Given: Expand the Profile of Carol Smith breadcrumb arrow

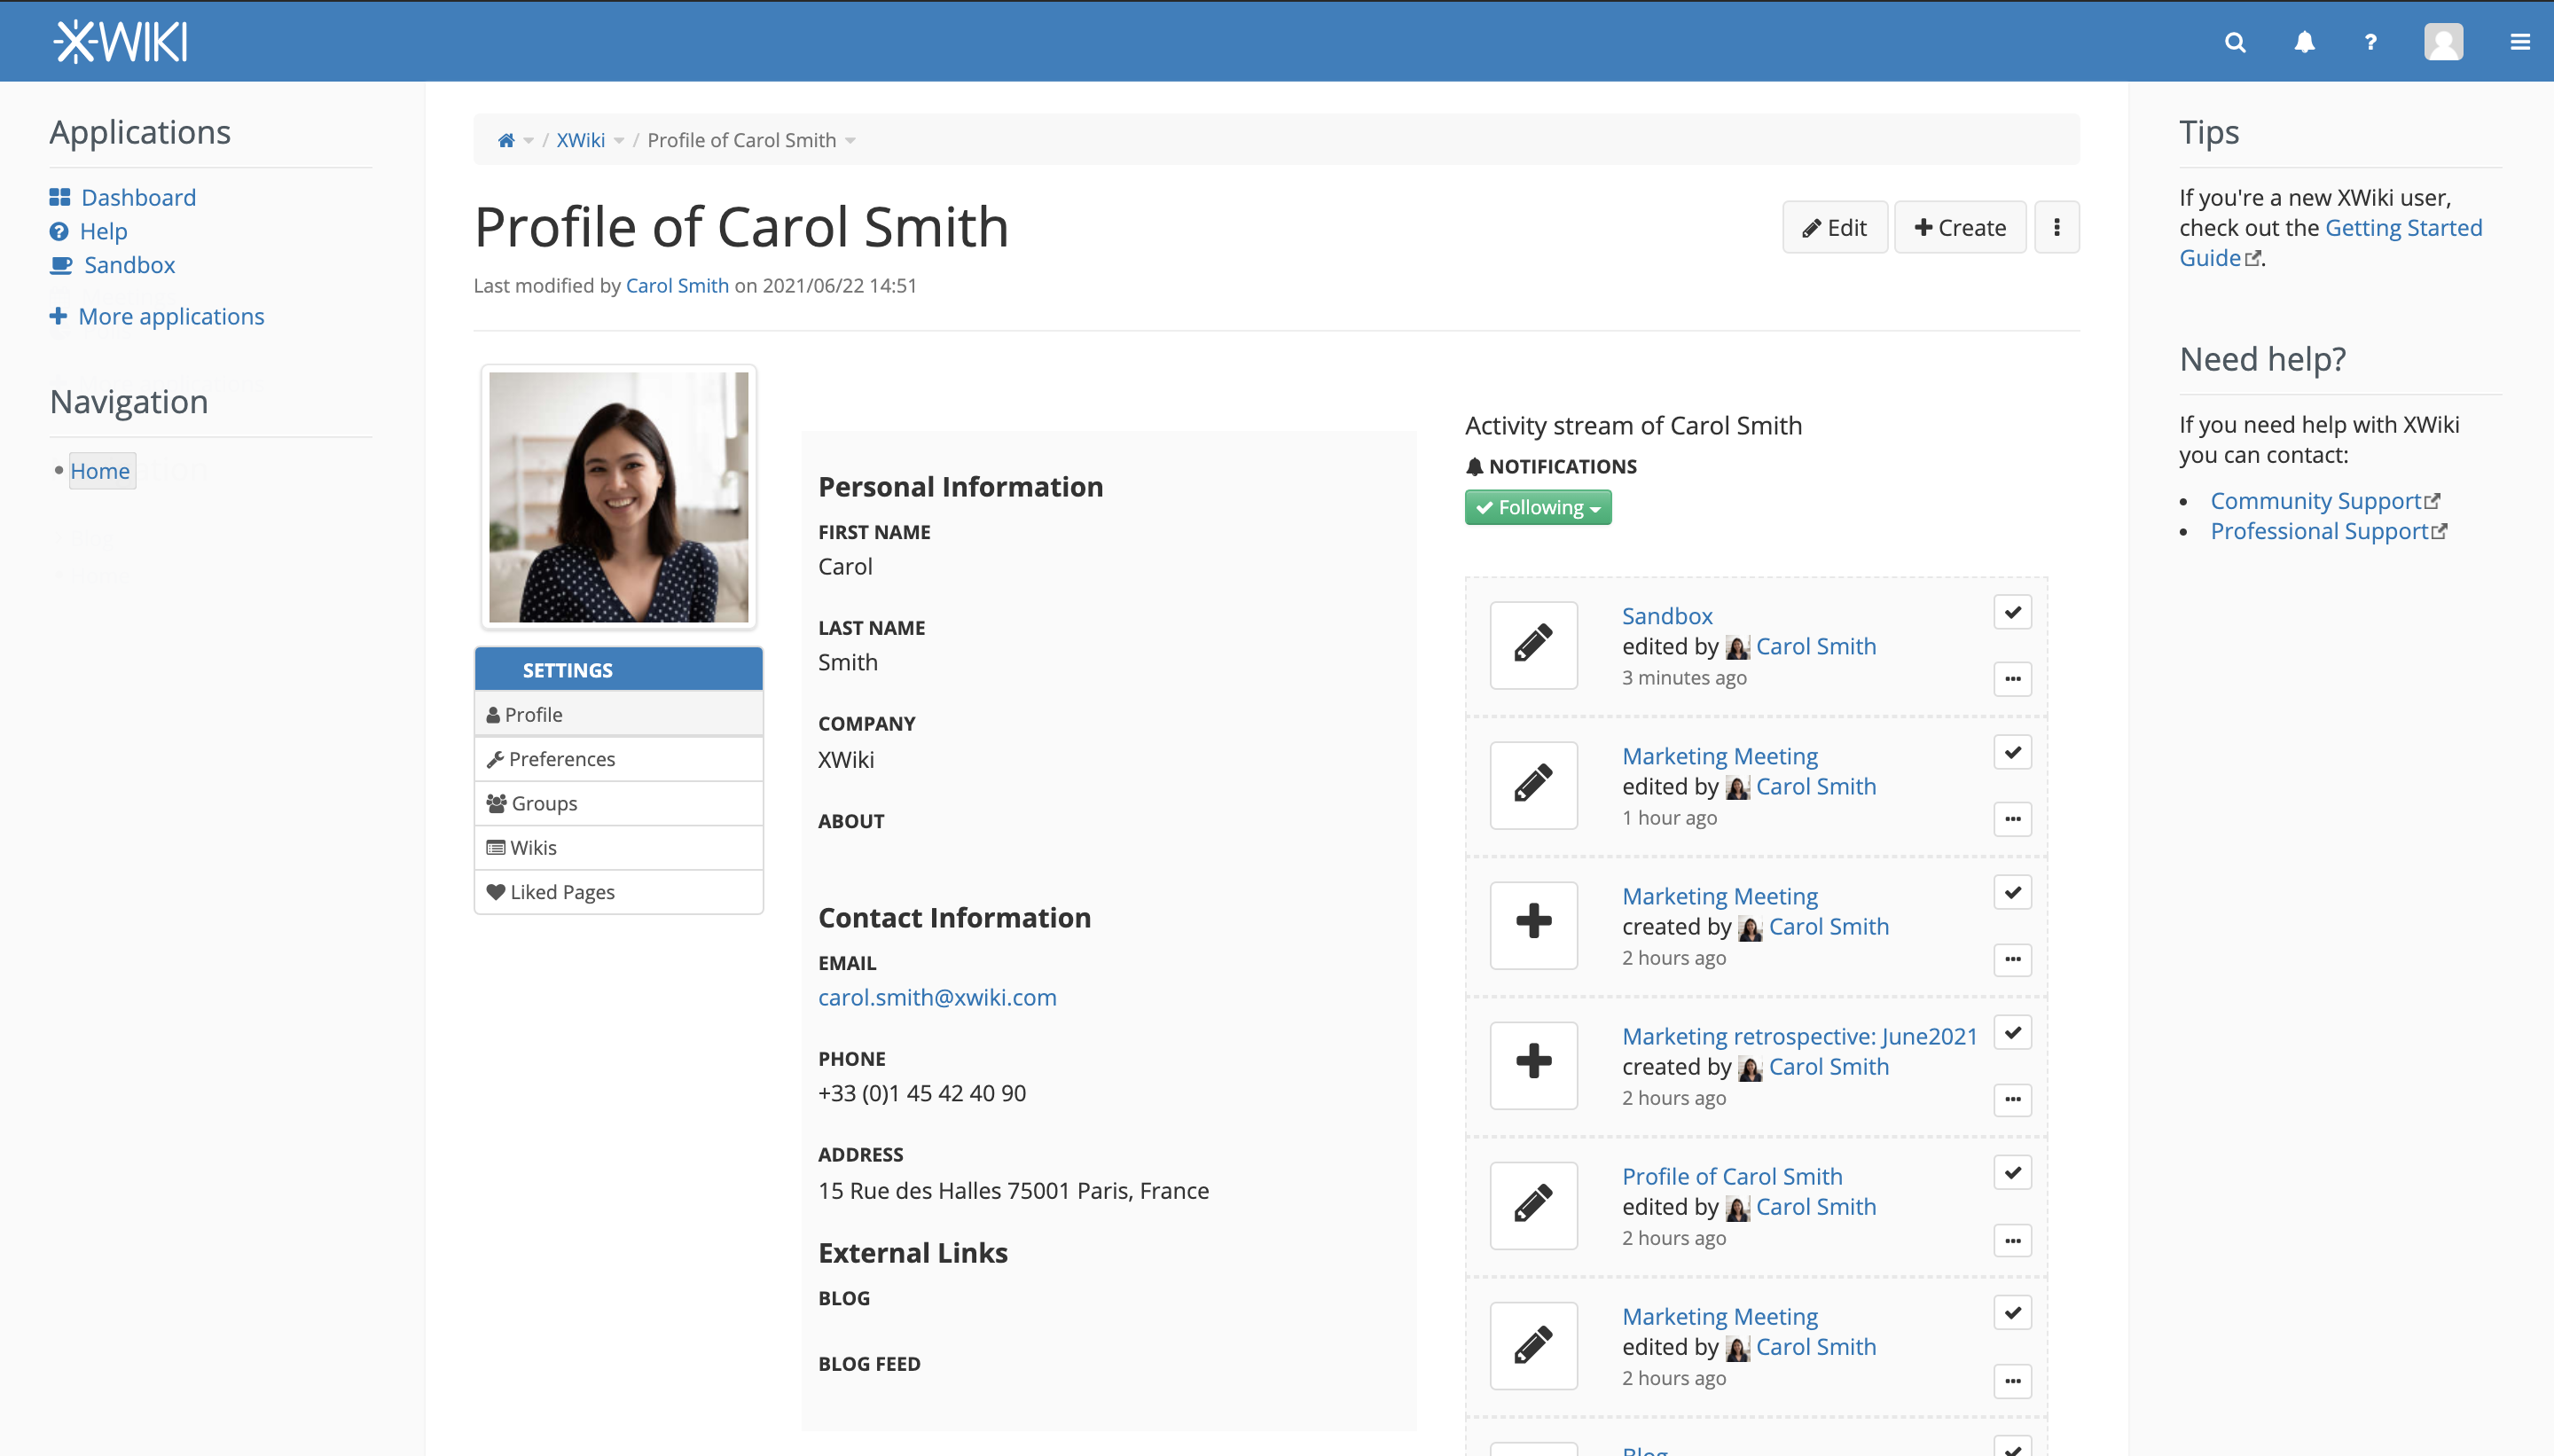Looking at the screenshot, I should click(850, 140).
